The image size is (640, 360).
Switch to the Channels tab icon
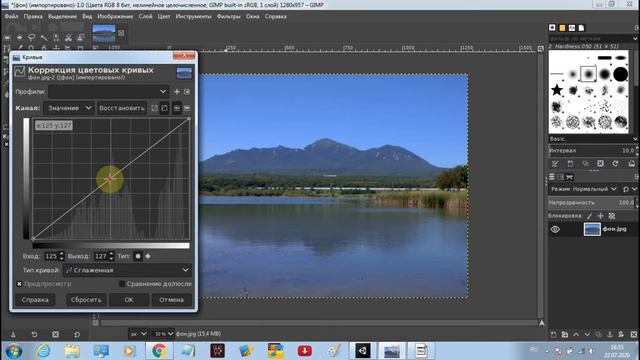pos(560,177)
